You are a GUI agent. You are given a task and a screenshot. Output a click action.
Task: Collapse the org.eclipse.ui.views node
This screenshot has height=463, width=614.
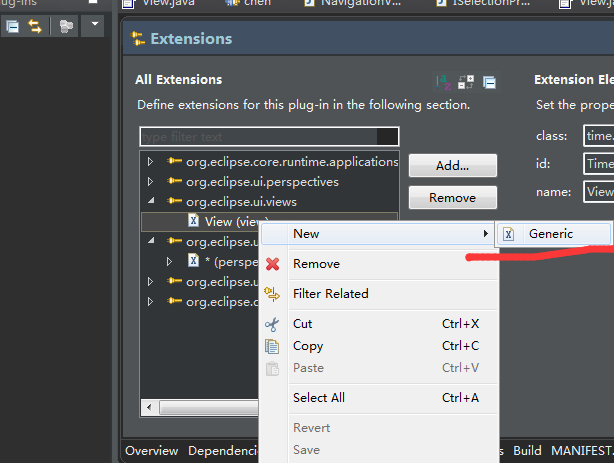151,202
